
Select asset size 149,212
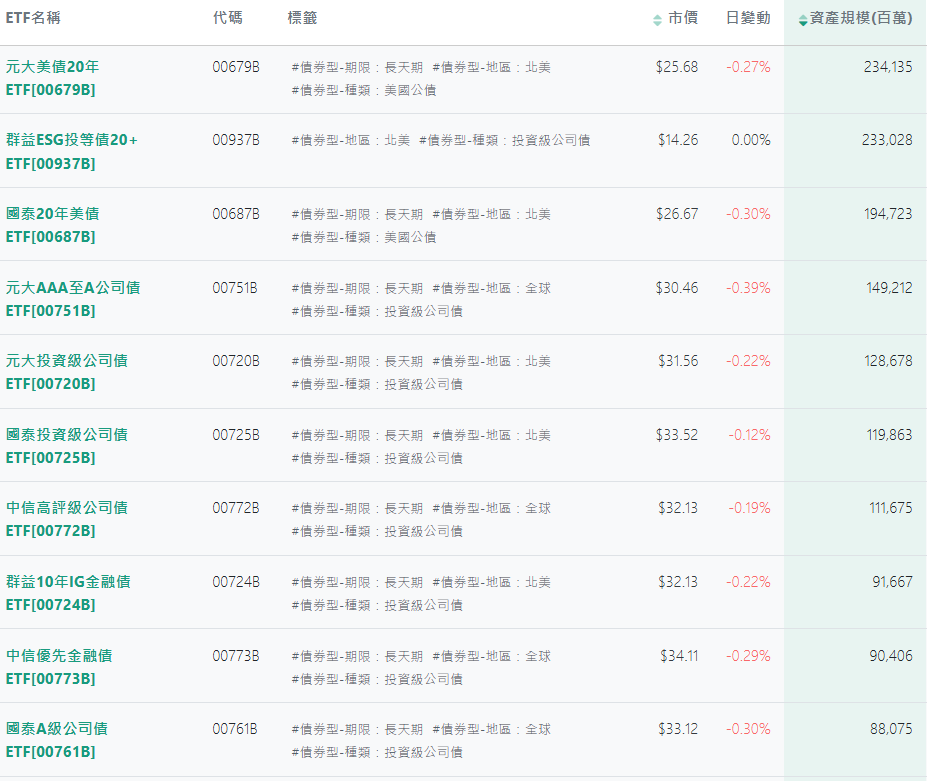click(889, 288)
